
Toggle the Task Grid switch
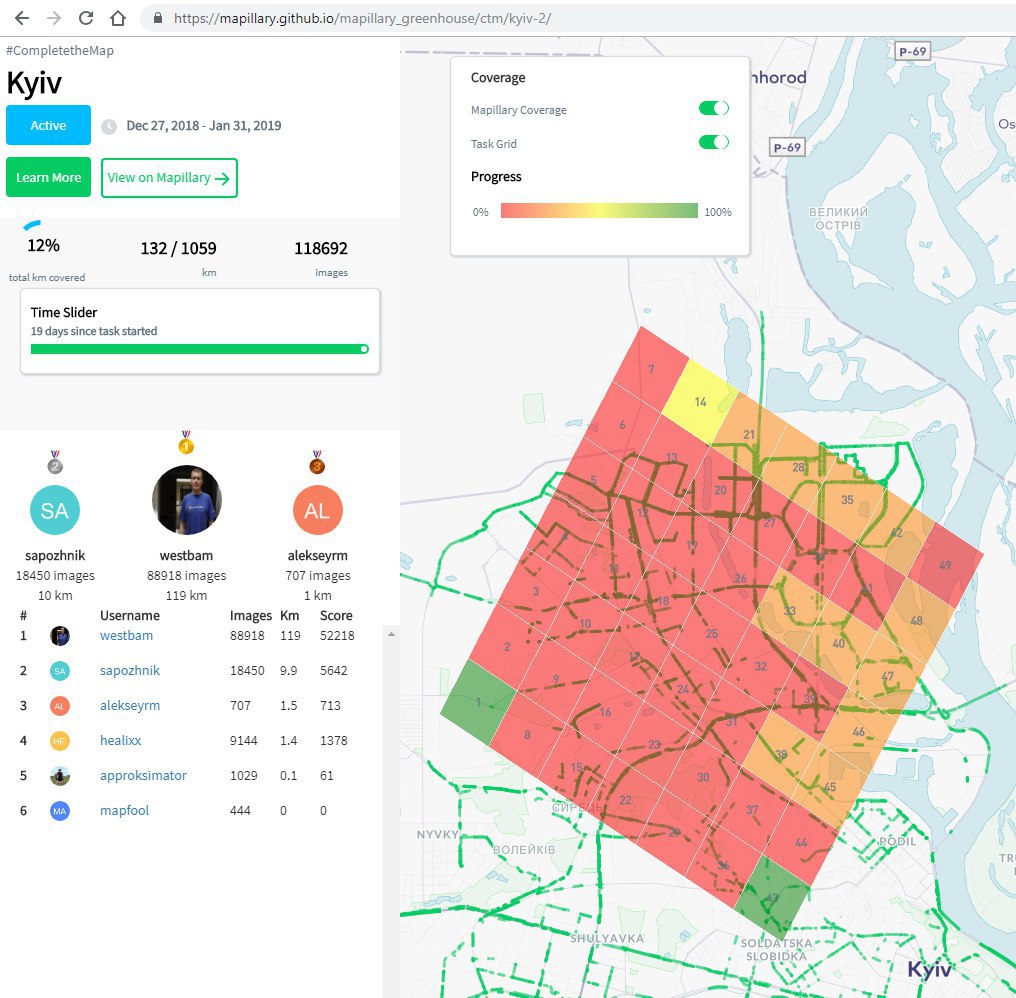pyautogui.click(x=713, y=142)
